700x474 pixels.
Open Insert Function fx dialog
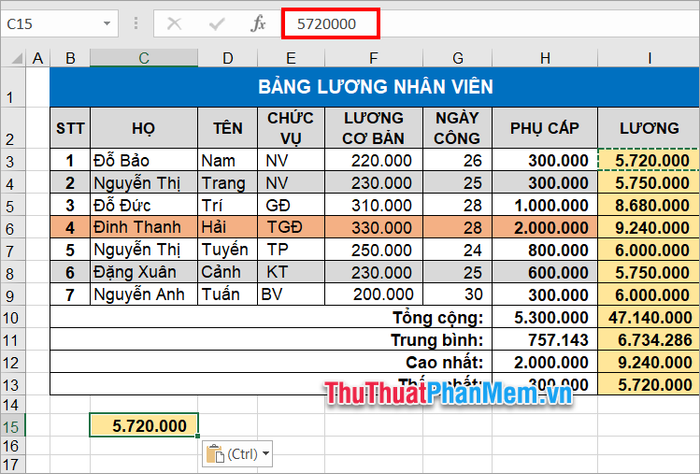(x=258, y=24)
